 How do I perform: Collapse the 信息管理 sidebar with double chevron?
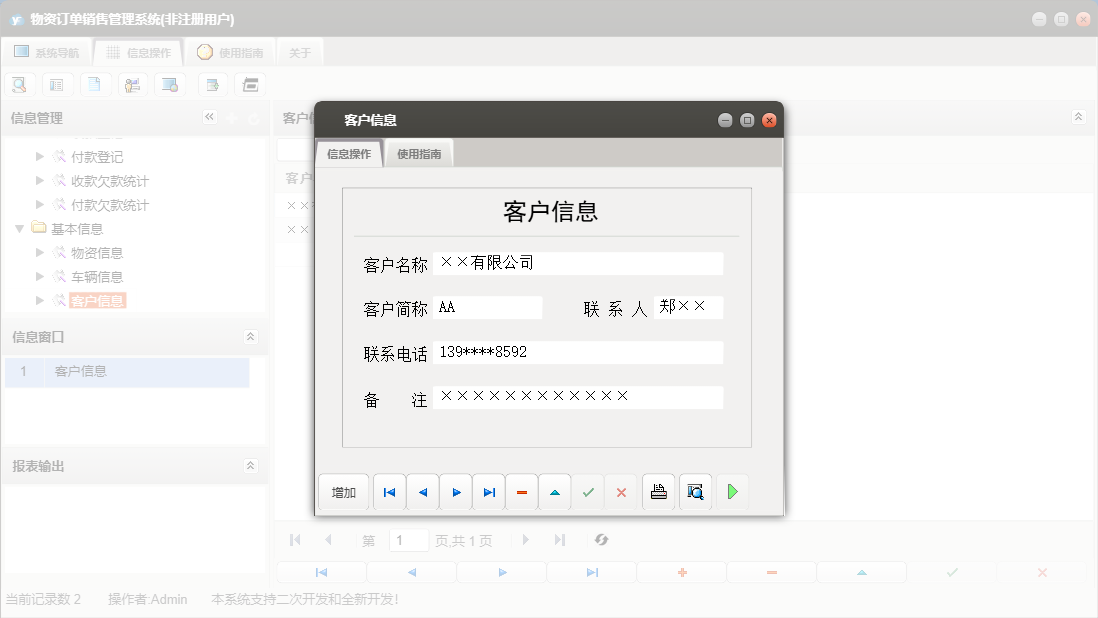click(209, 117)
